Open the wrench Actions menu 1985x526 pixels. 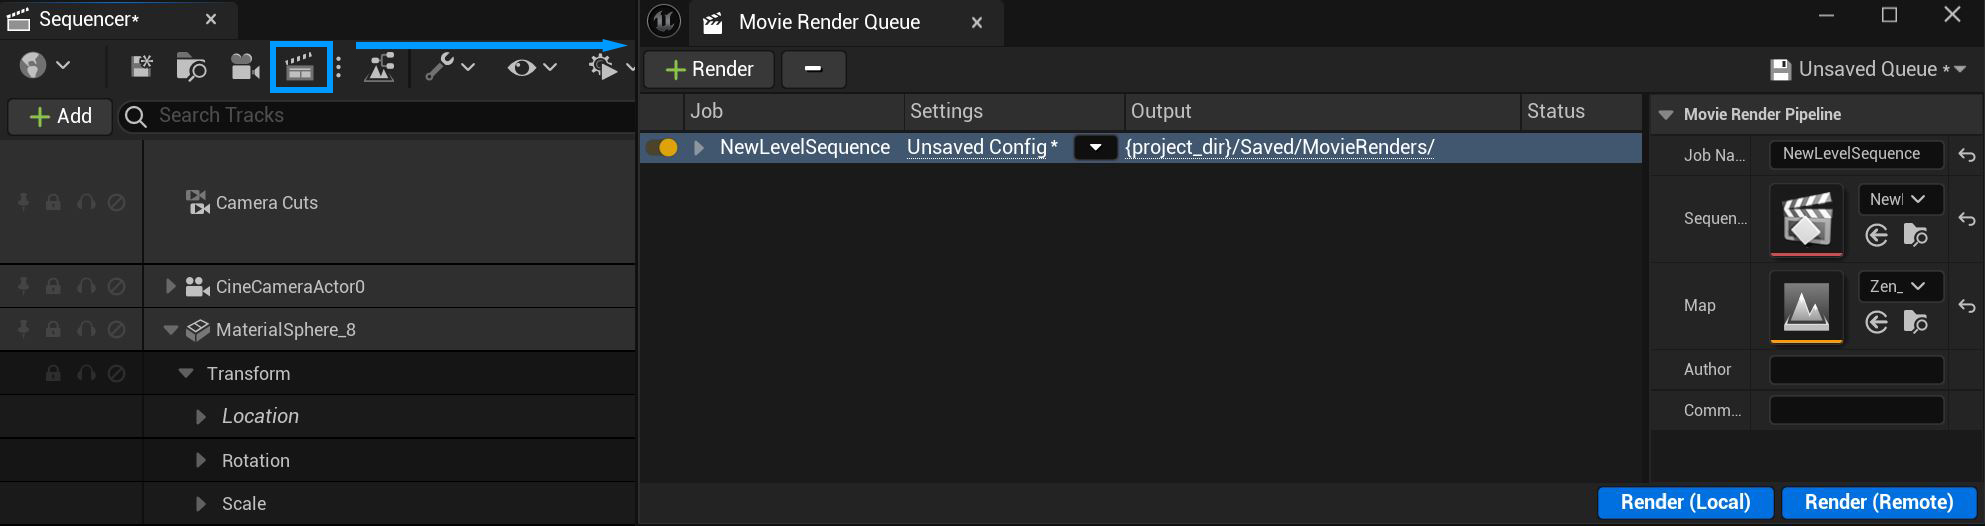[x=449, y=67]
